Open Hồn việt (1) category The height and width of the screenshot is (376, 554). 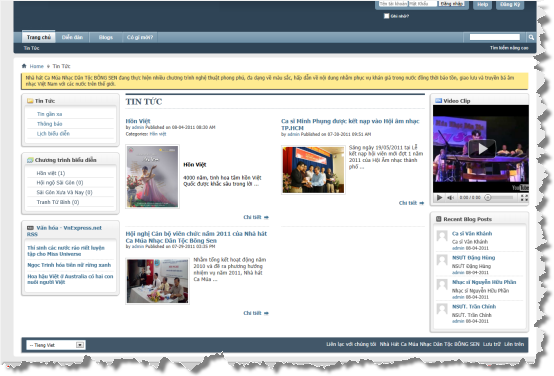point(51,173)
